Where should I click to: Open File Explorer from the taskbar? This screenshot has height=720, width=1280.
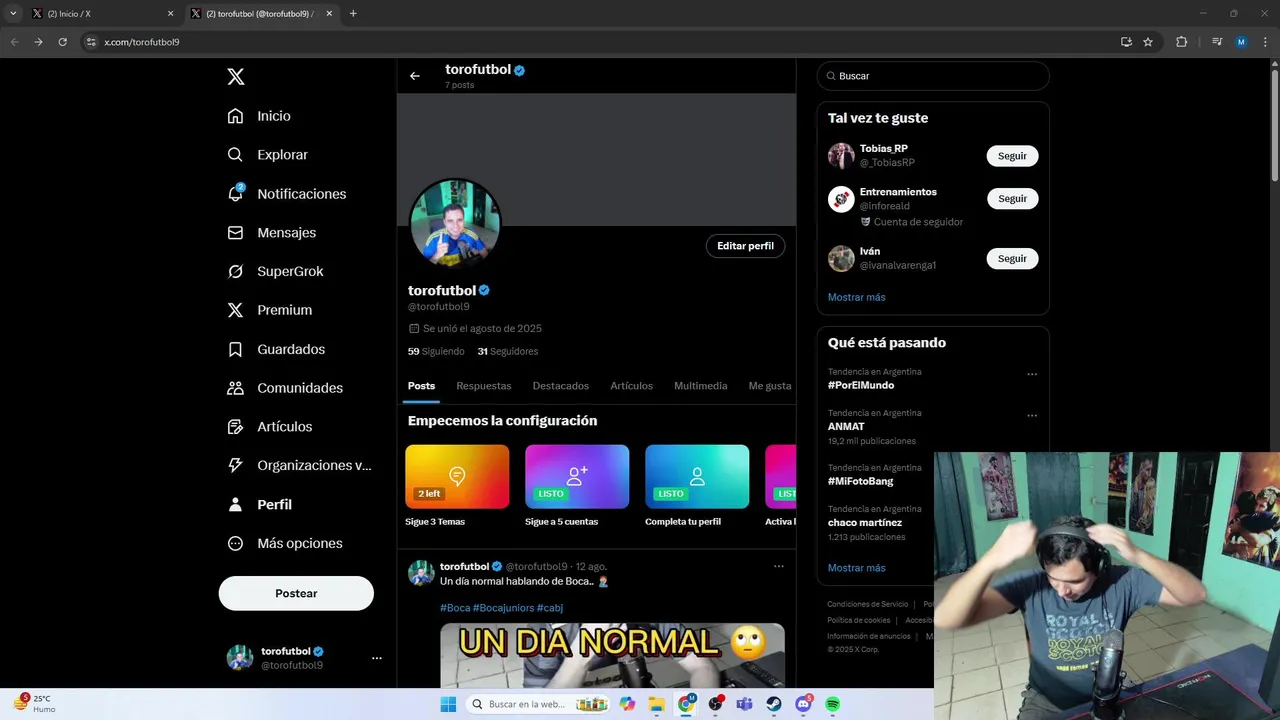pyautogui.click(x=657, y=704)
